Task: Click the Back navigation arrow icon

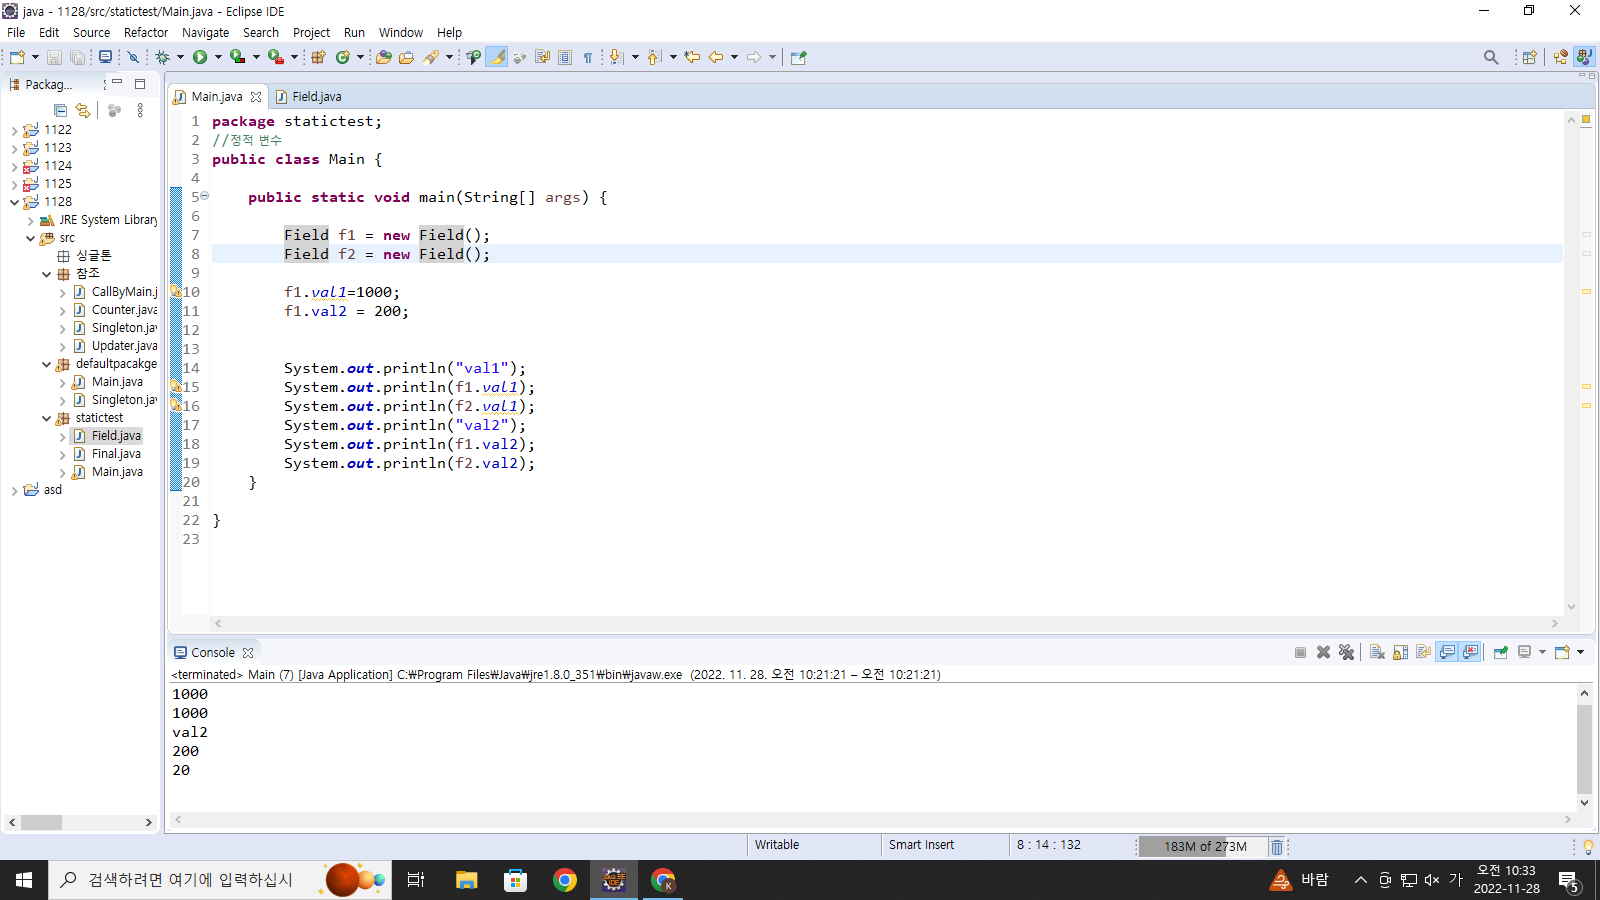Action: point(716,57)
